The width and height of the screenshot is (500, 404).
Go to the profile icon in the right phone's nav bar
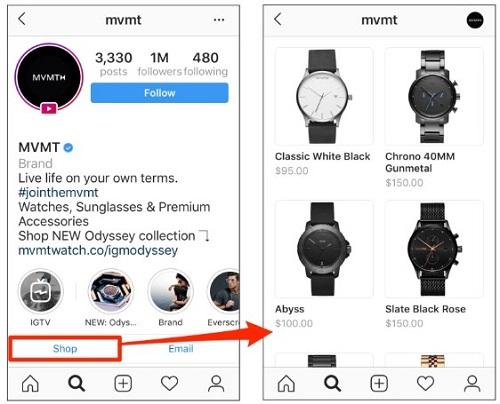point(472,383)
